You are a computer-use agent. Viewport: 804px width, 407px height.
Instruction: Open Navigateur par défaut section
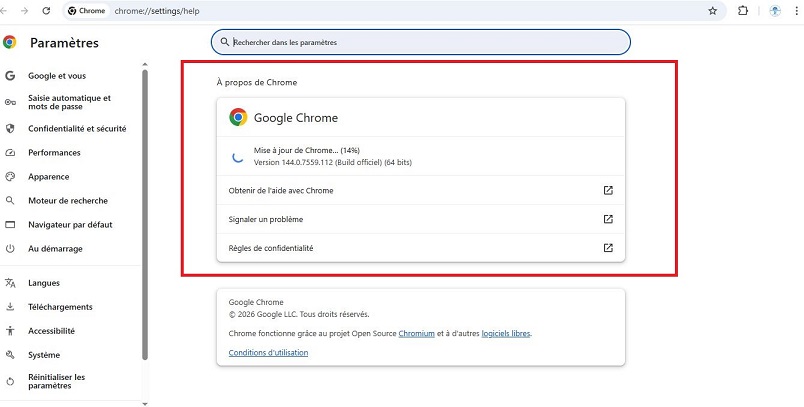(70, 225)
